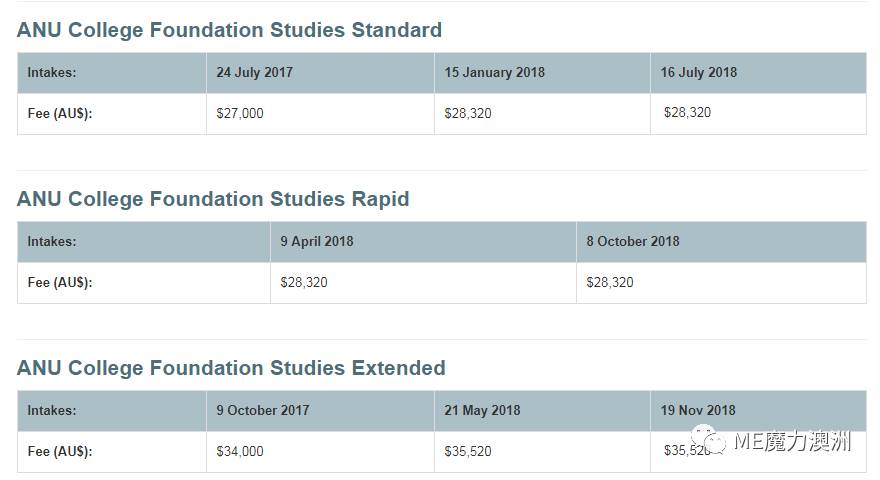Click ANU College Foundation Studies Rapid heading
This screenshot has width=880, height=480.
213,199
